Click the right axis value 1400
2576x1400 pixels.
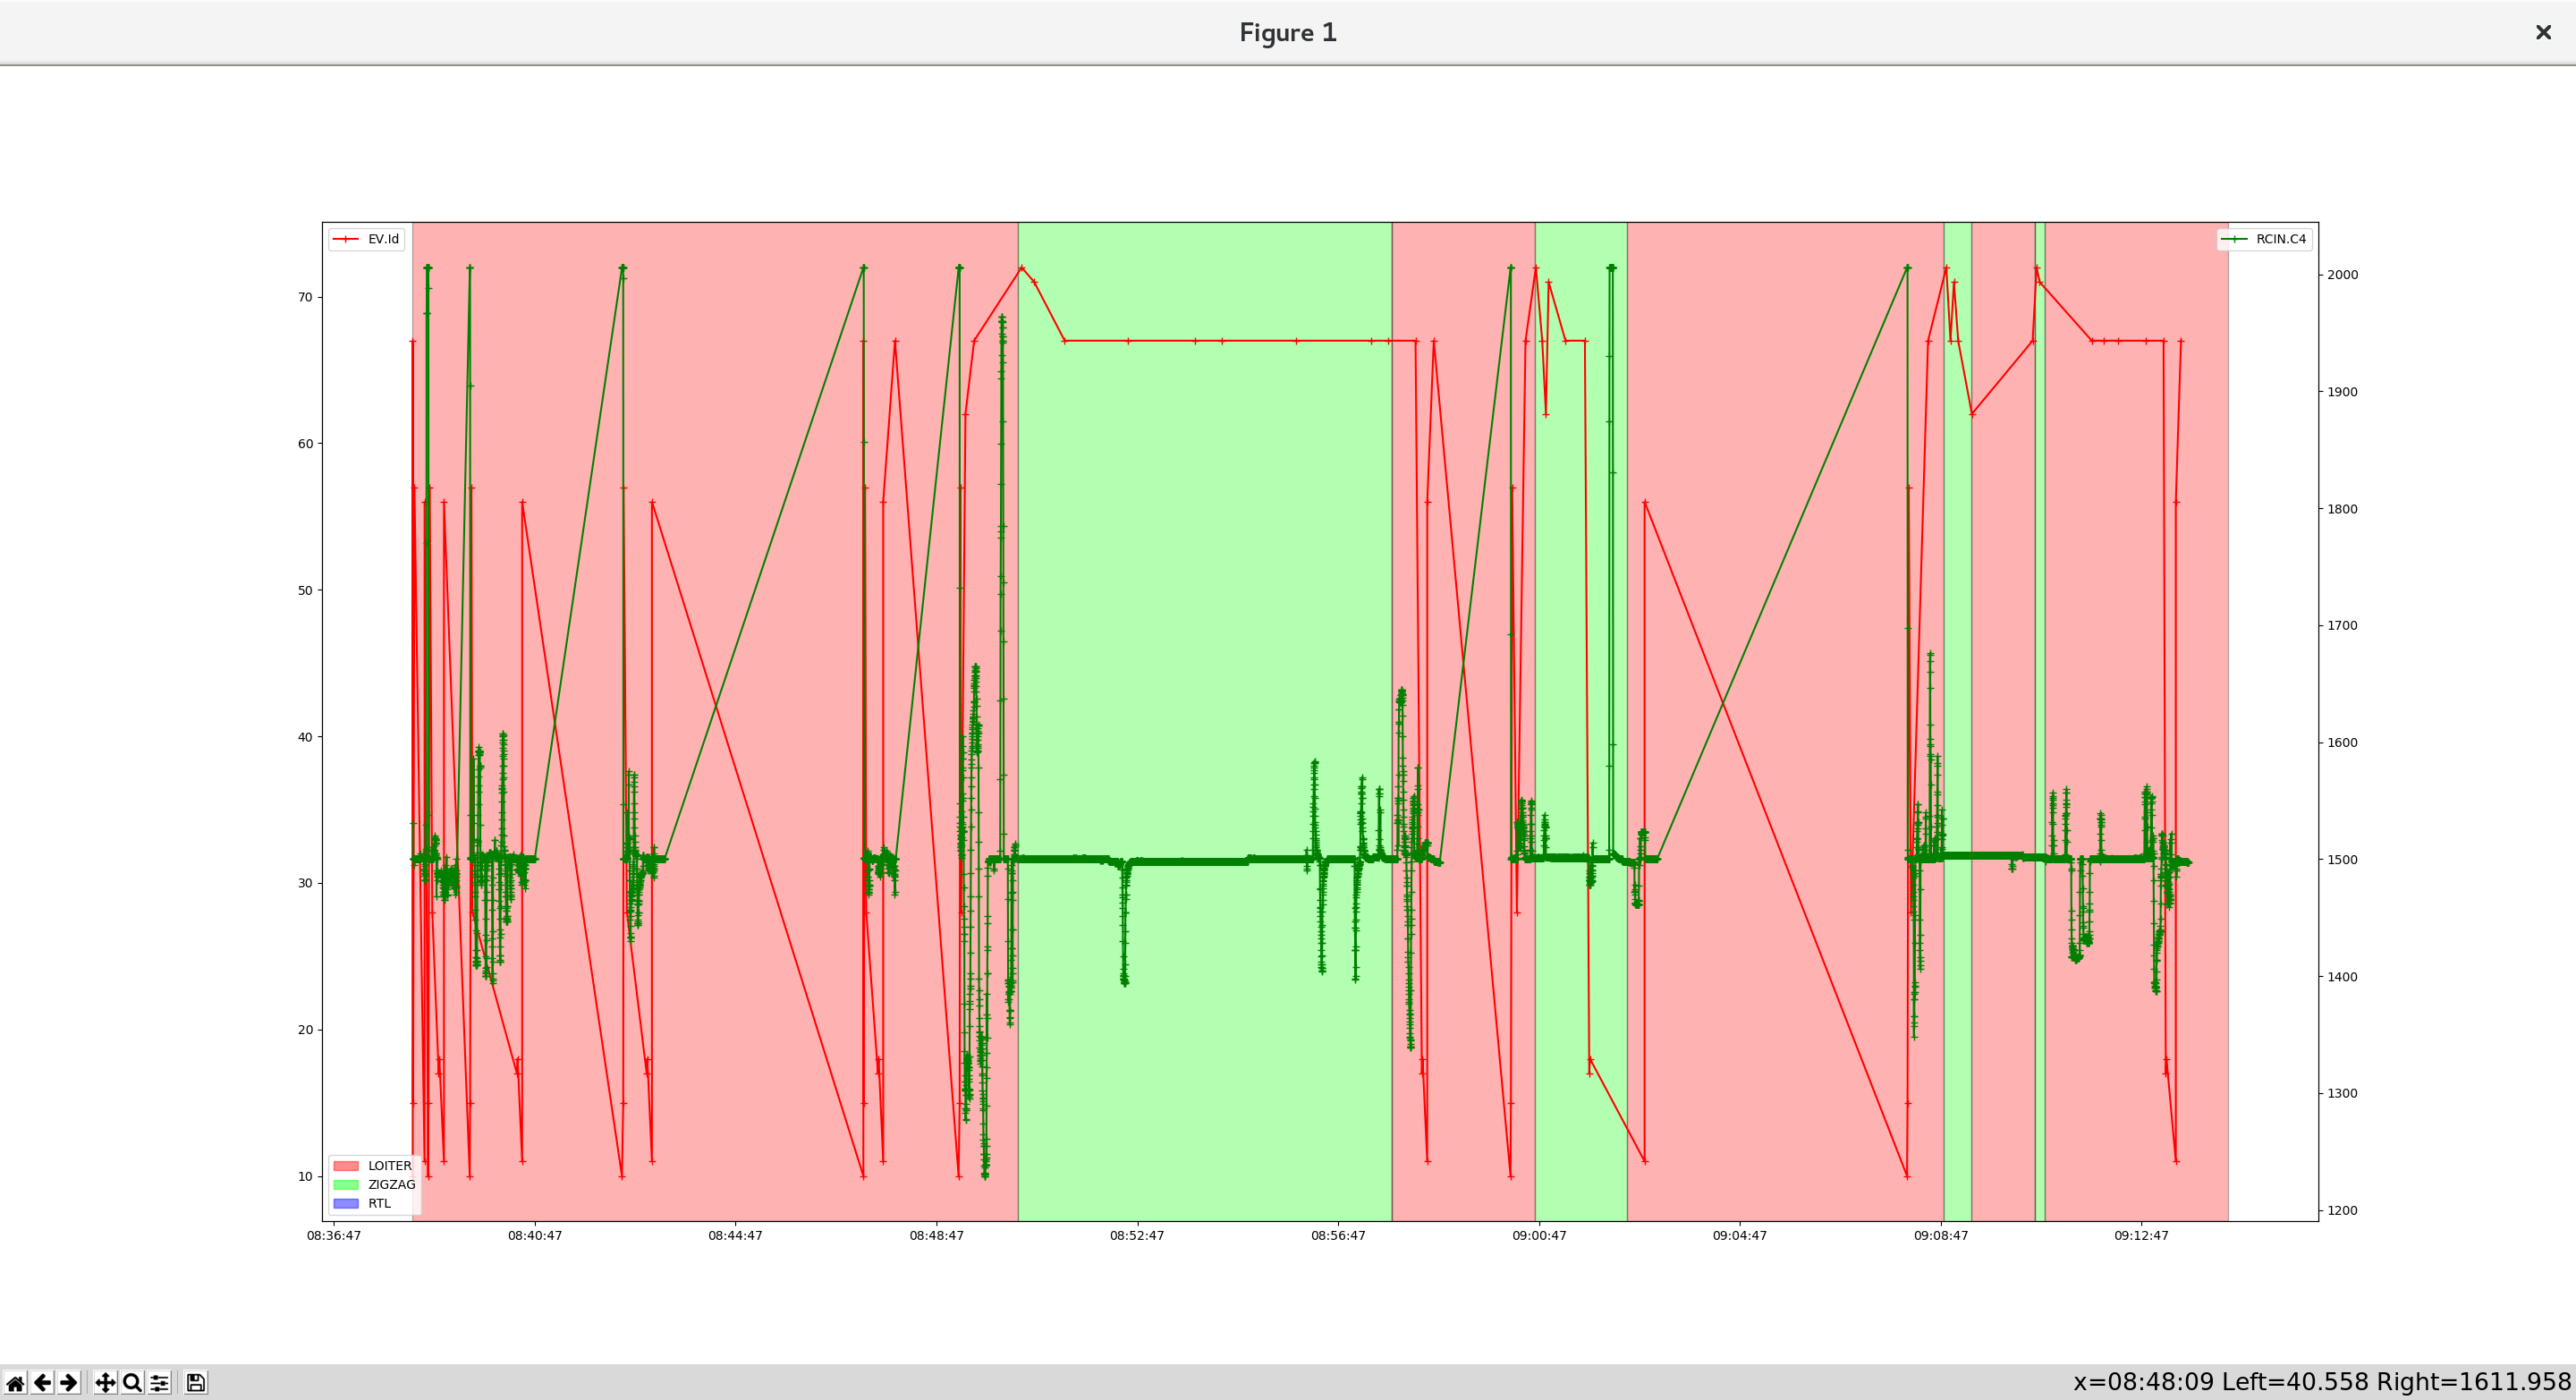tap(2342, 977)
